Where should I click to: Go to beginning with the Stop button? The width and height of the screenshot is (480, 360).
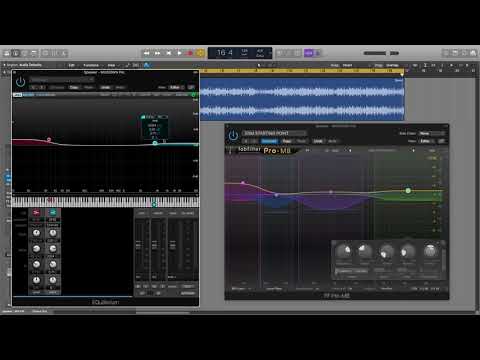(x=168, y=53)
